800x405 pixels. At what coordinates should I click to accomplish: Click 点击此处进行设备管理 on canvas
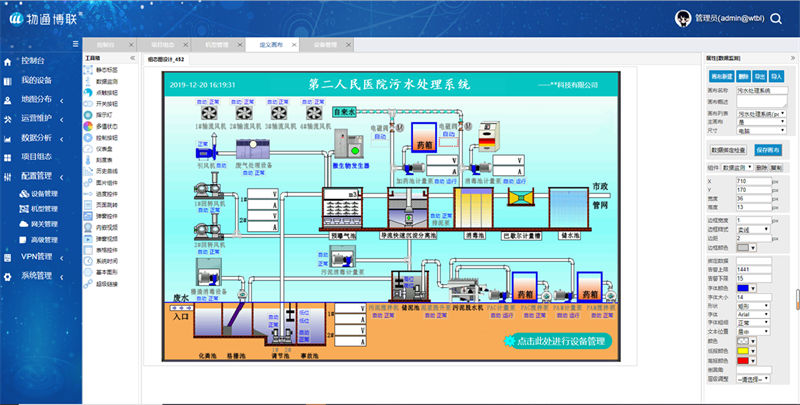click(x=559, y=341)
